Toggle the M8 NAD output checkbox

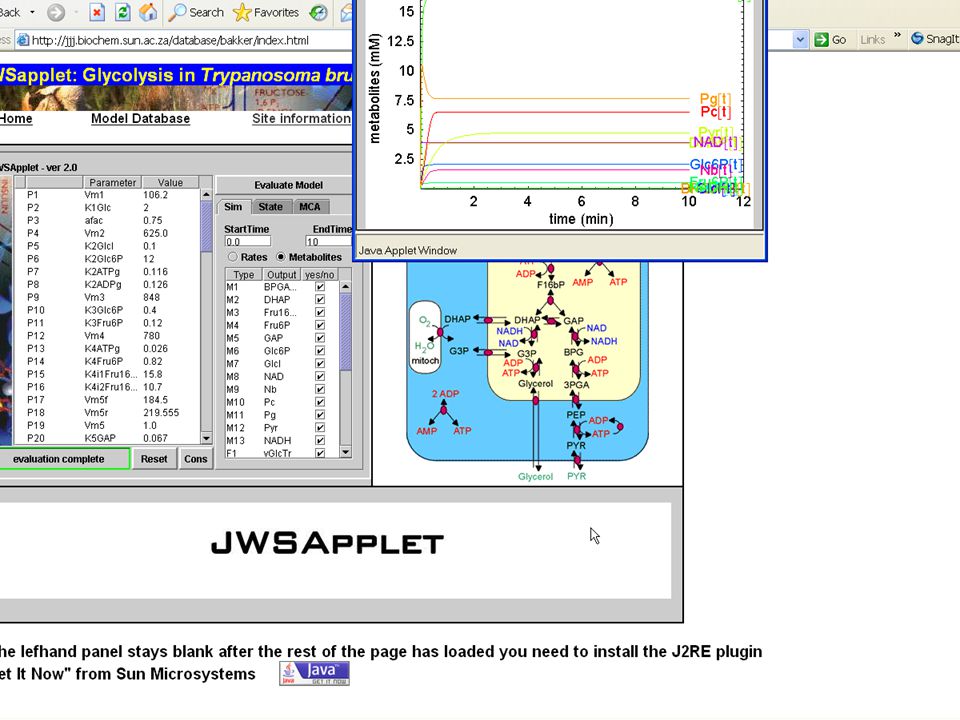coord(320,377)
